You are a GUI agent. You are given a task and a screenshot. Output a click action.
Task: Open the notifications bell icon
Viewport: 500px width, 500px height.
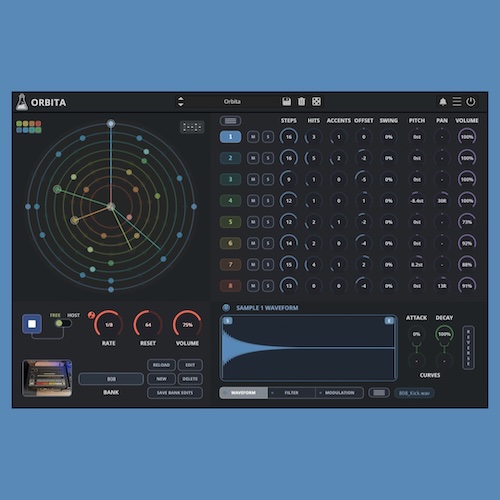point(443,102)
